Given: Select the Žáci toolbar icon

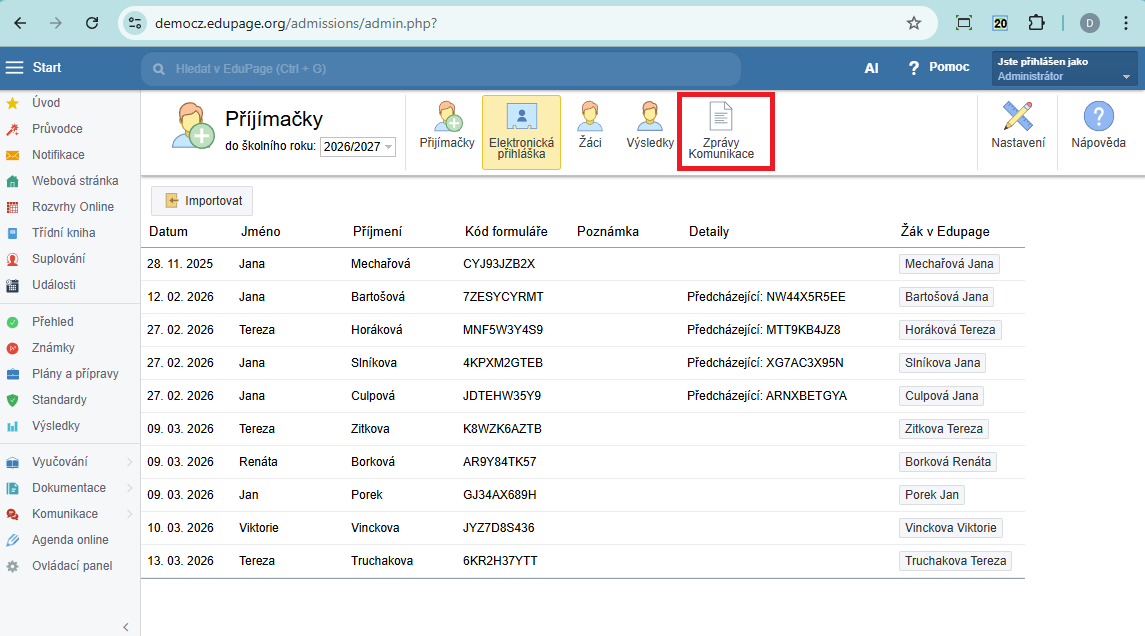Looking at the screenshot, I should coord(590,126).
